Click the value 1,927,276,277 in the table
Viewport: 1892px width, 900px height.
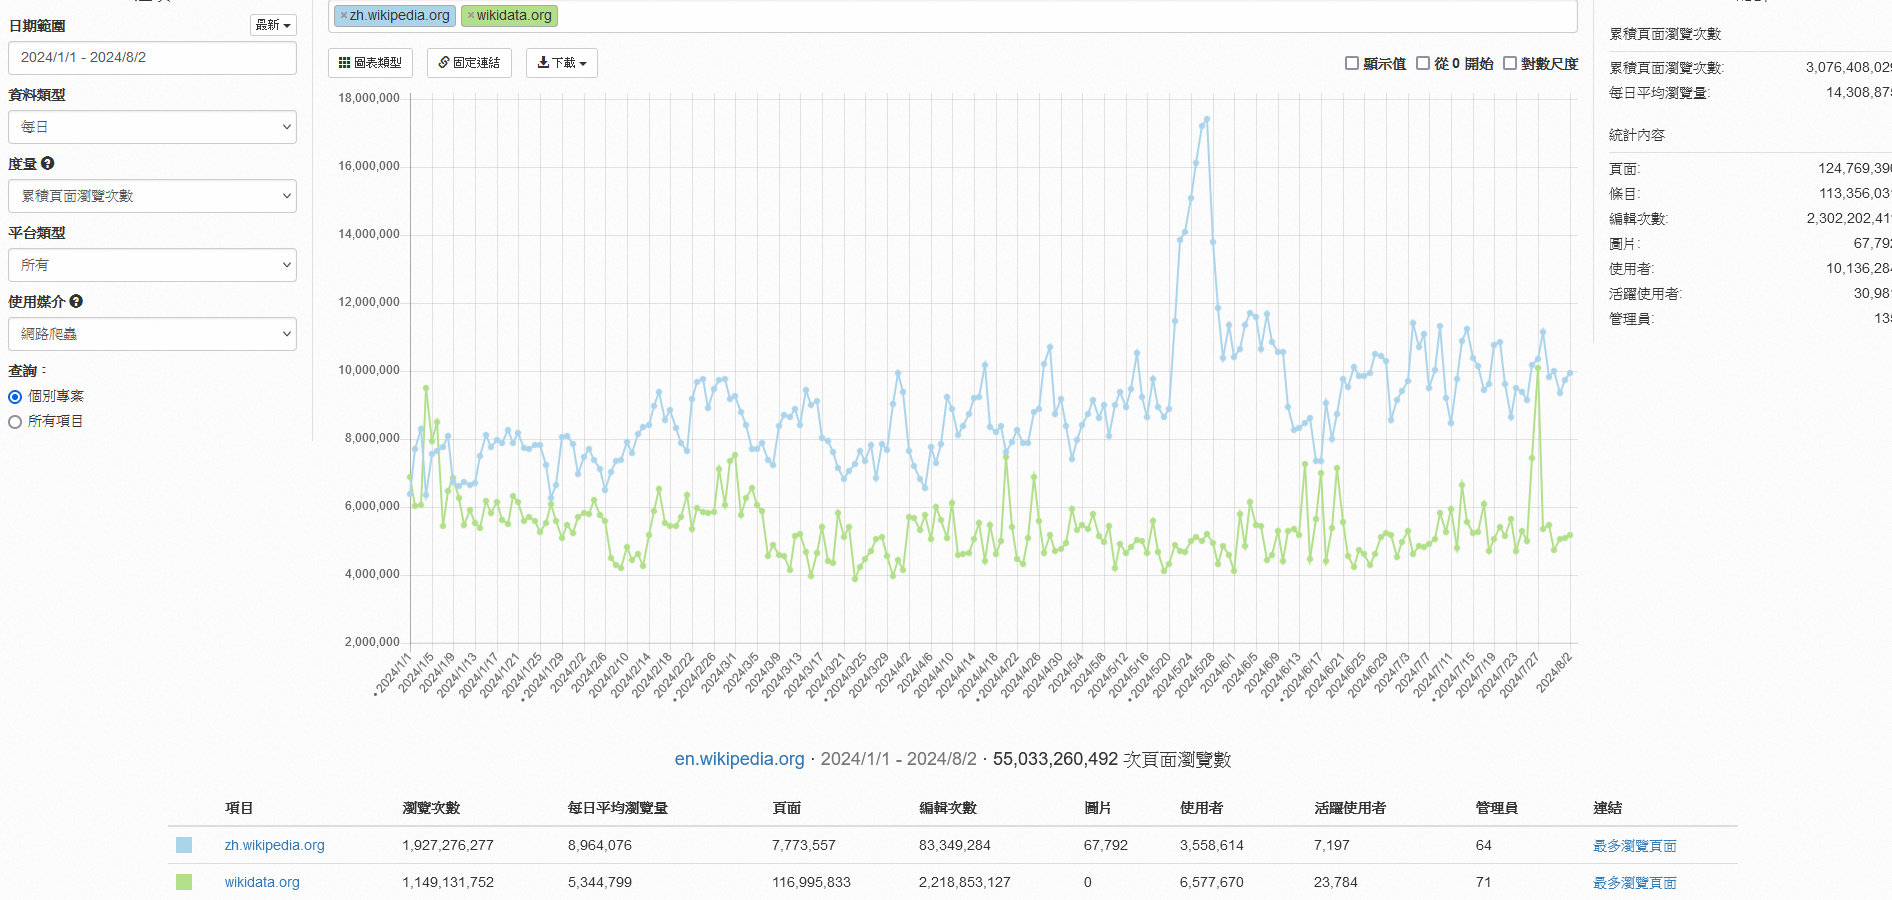(448, 845)
